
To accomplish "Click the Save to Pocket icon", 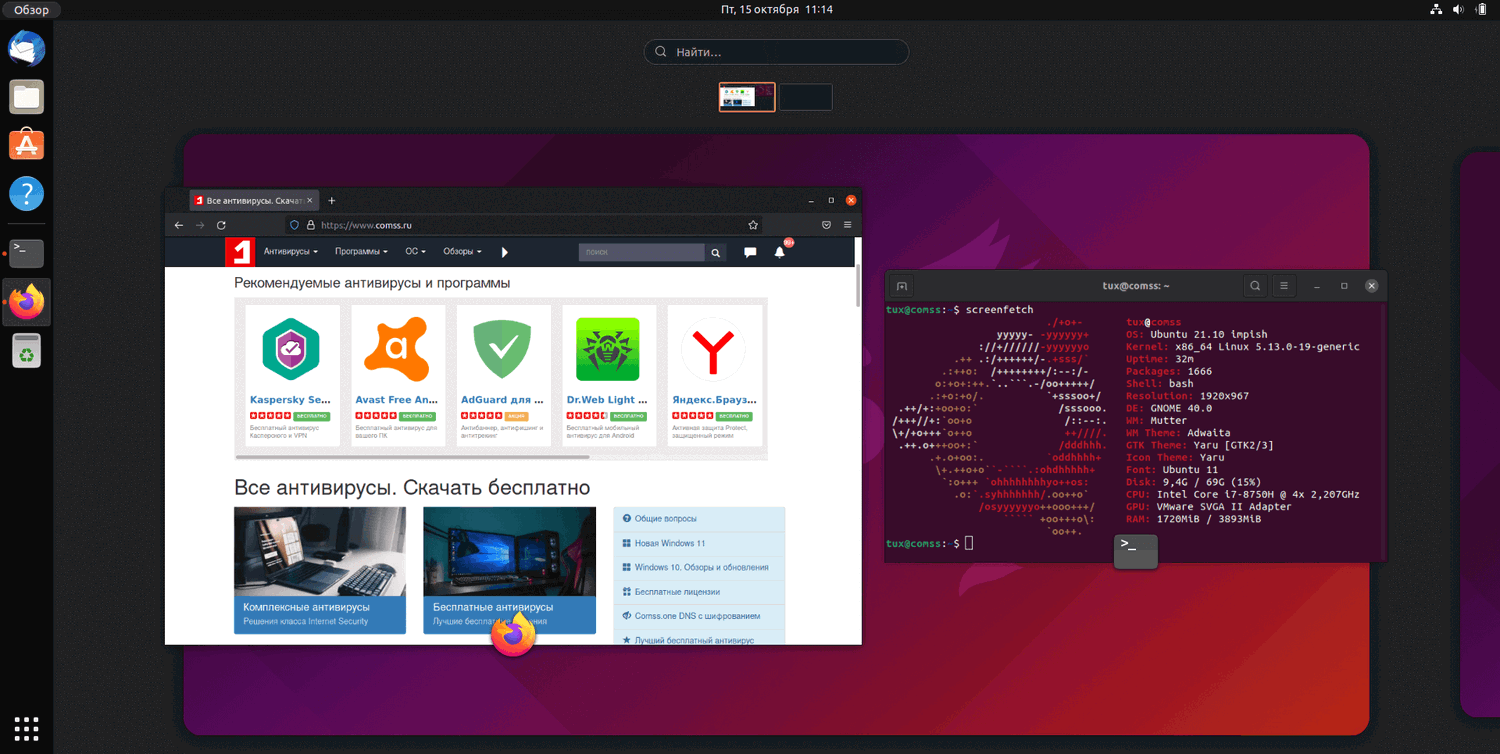I will 827,225.
